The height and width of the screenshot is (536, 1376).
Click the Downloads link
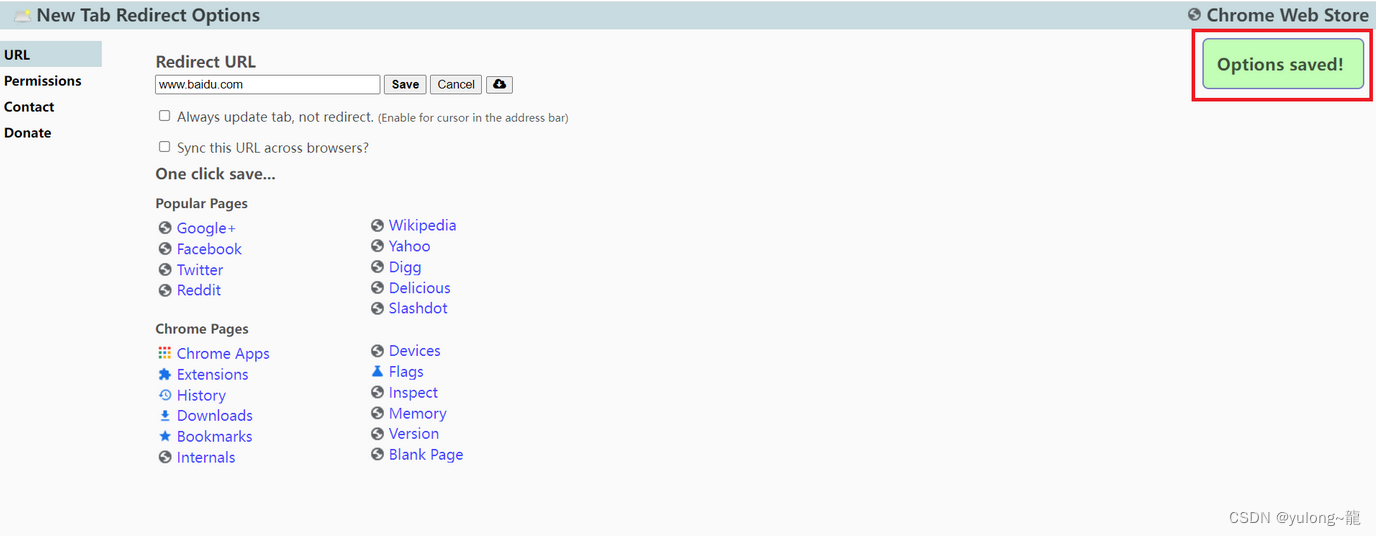214,415
